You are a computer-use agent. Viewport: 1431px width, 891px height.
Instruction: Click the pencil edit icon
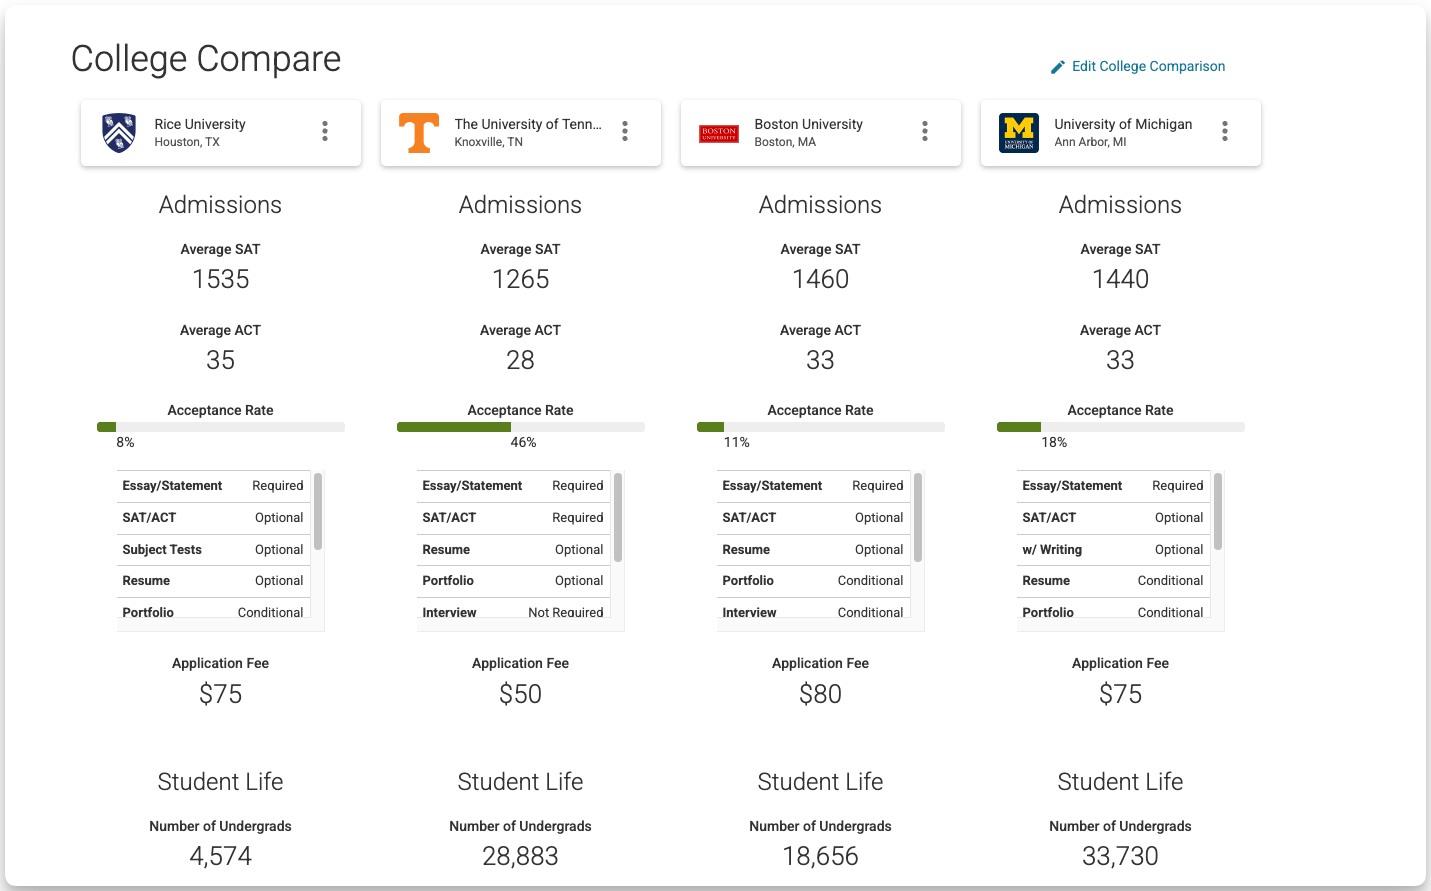(1058, 67)
